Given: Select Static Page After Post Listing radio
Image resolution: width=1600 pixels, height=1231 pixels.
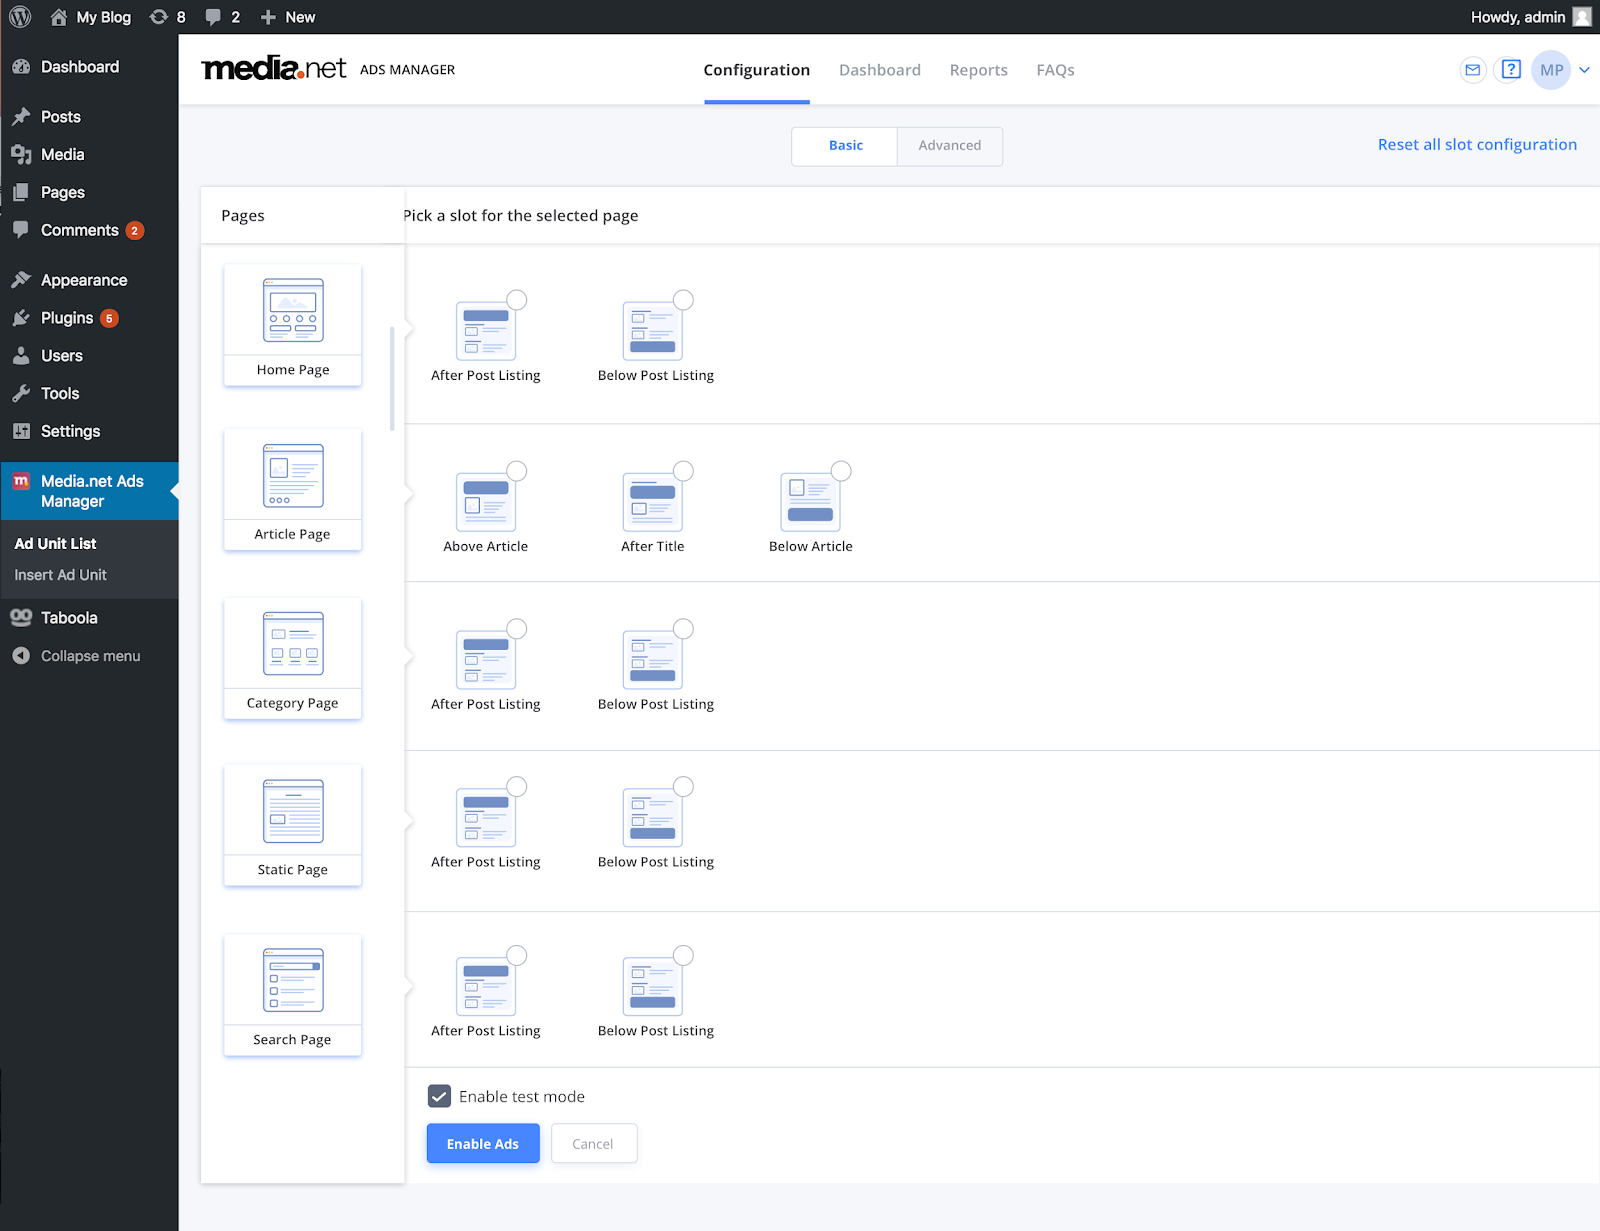Looking at the screenshot, I should click(x=517, y=787).
